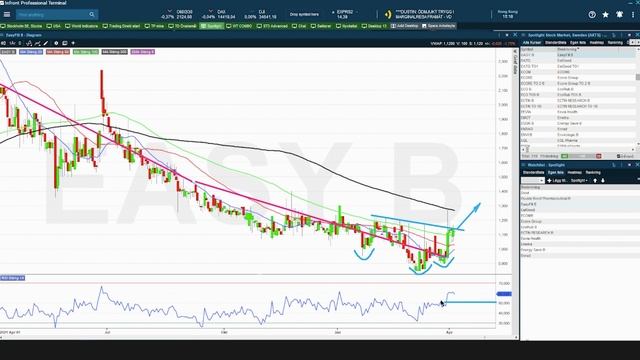
Task: Click the Add Desktop button
Action: 404,26
